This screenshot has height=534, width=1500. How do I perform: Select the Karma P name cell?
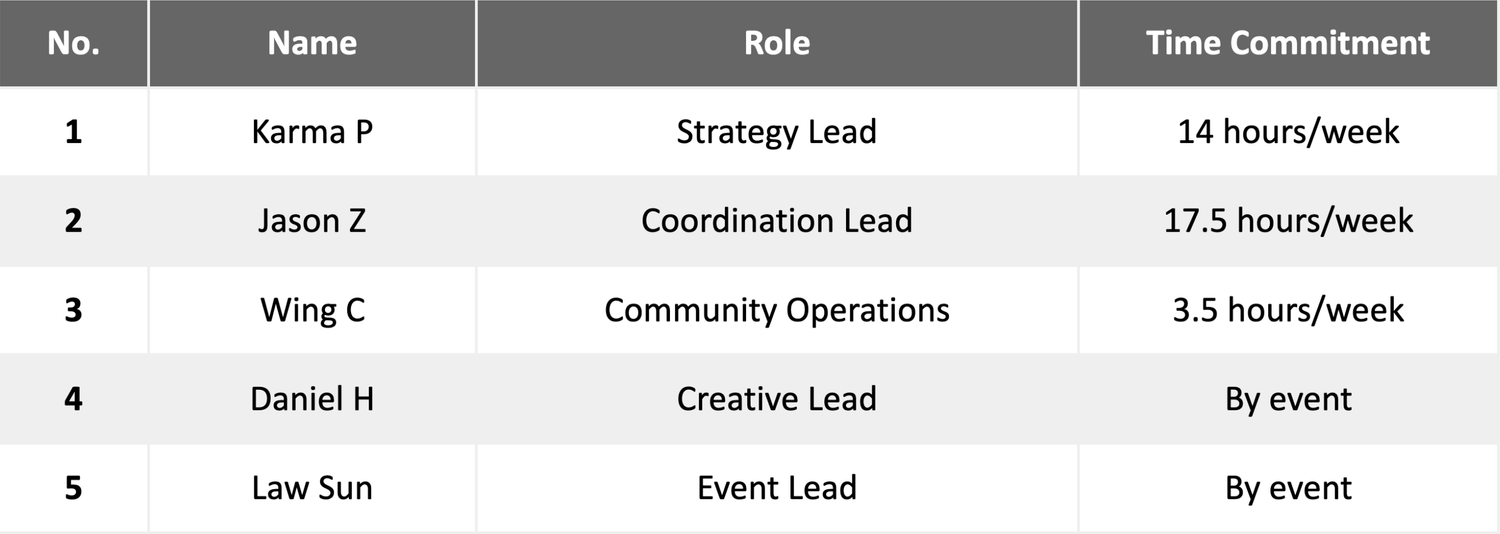click(312, 132)
